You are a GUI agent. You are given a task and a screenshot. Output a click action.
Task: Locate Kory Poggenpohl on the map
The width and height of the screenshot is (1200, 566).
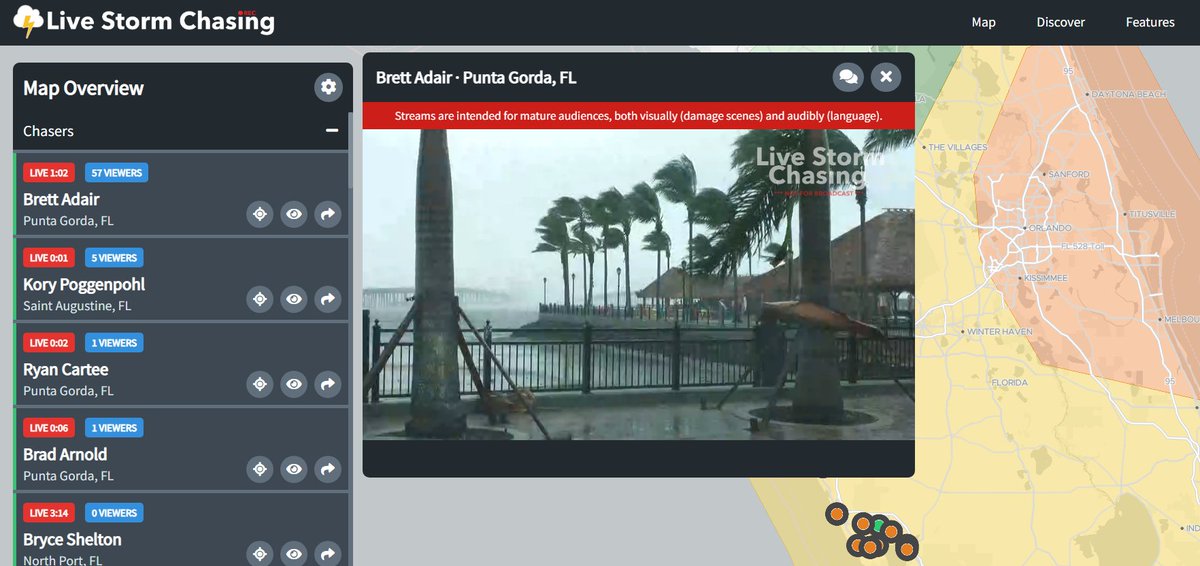point(260,298)
